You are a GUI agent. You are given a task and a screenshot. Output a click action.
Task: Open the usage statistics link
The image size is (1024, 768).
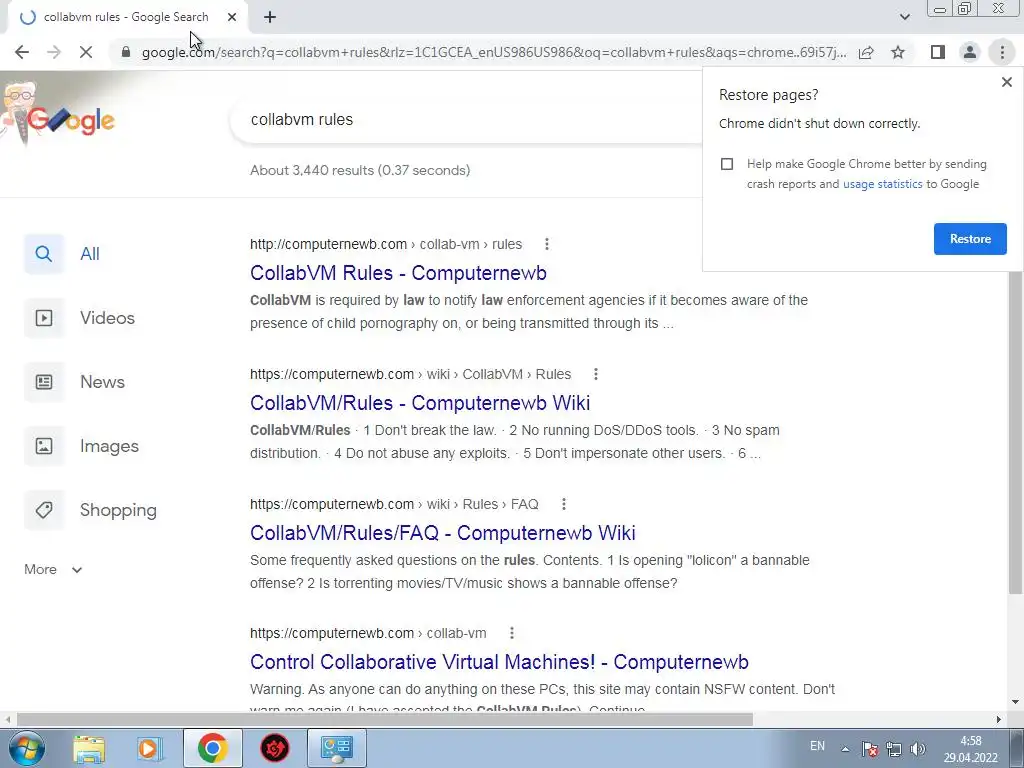[x=882, y=184]
